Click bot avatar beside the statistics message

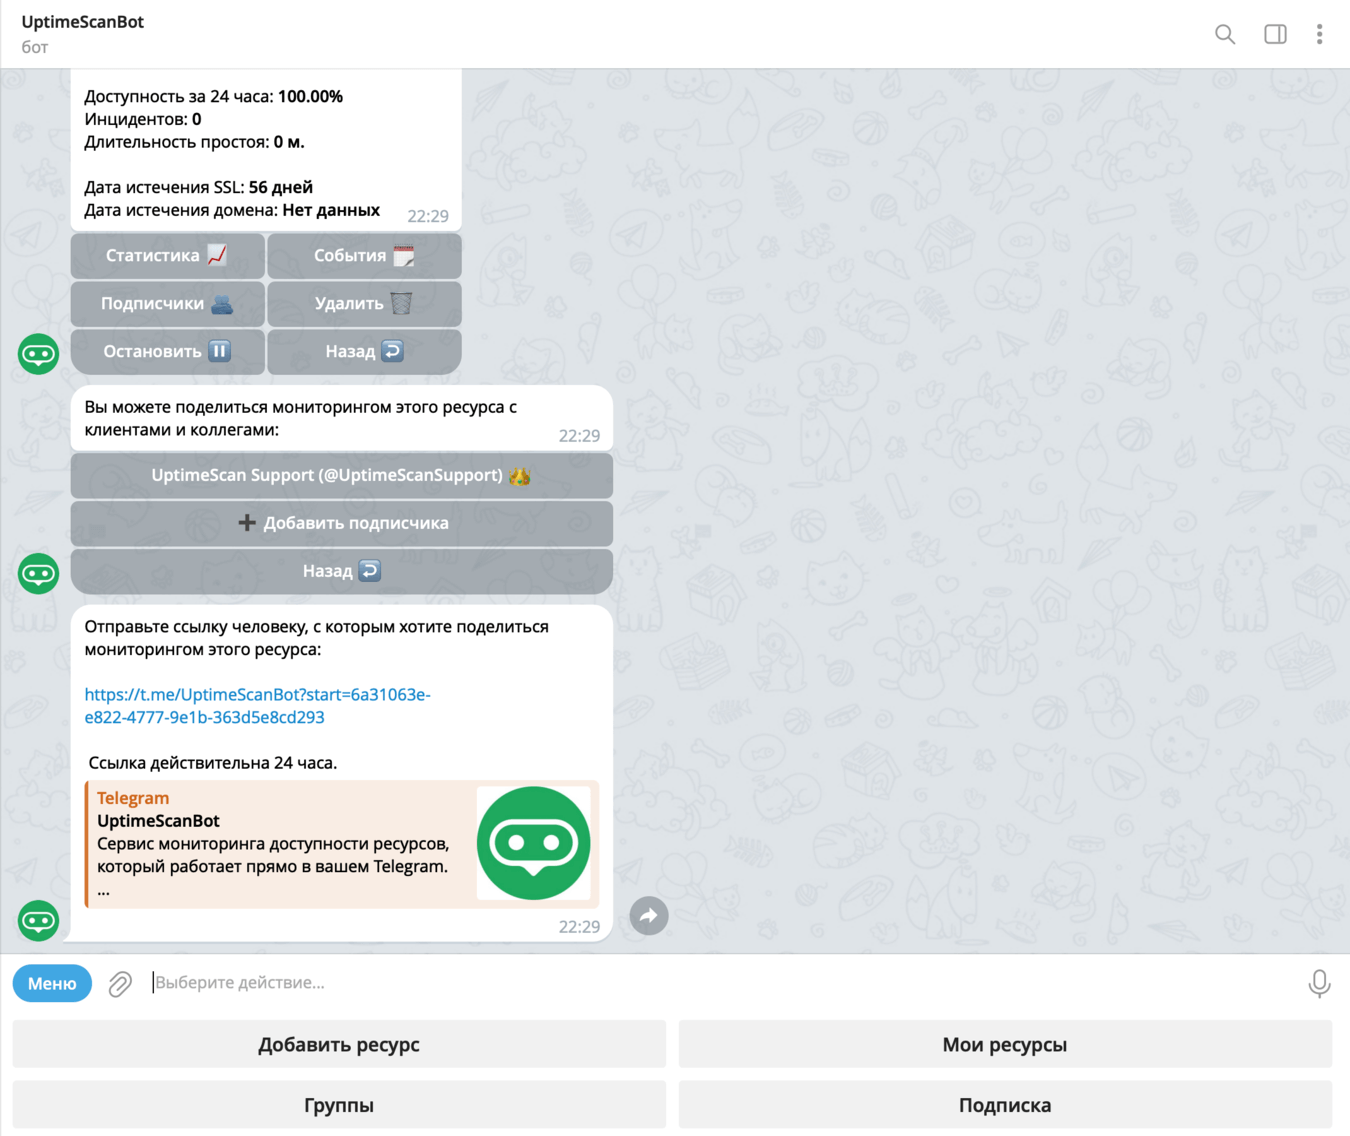click(x=39, y=354)
